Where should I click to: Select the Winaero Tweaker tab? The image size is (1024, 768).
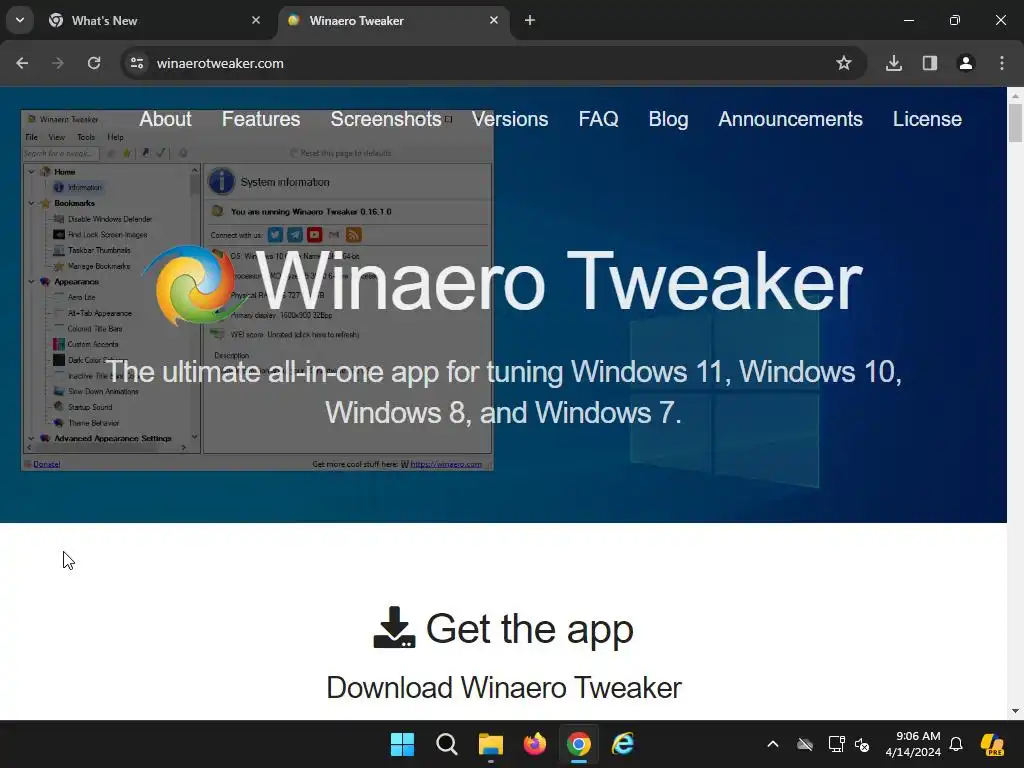(x=394, y=20)
